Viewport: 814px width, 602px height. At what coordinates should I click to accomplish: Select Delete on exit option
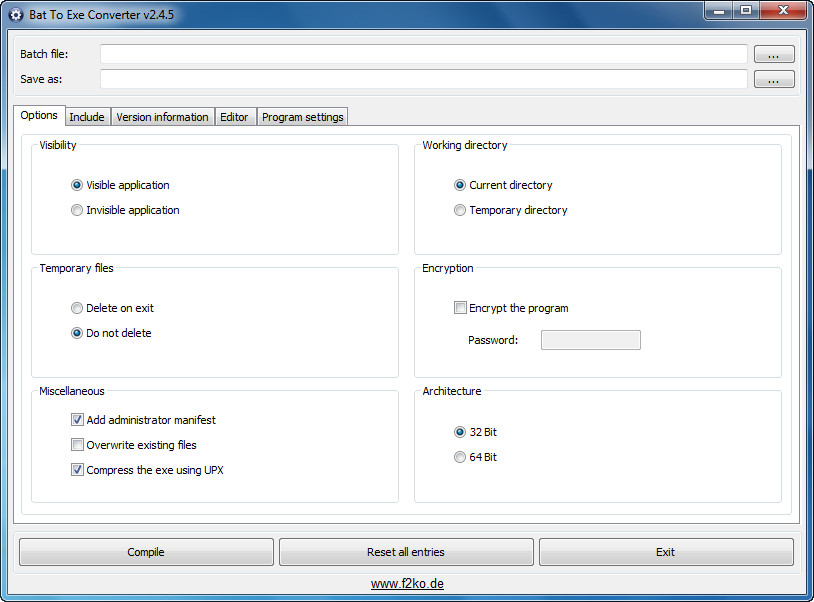point(77,308)
